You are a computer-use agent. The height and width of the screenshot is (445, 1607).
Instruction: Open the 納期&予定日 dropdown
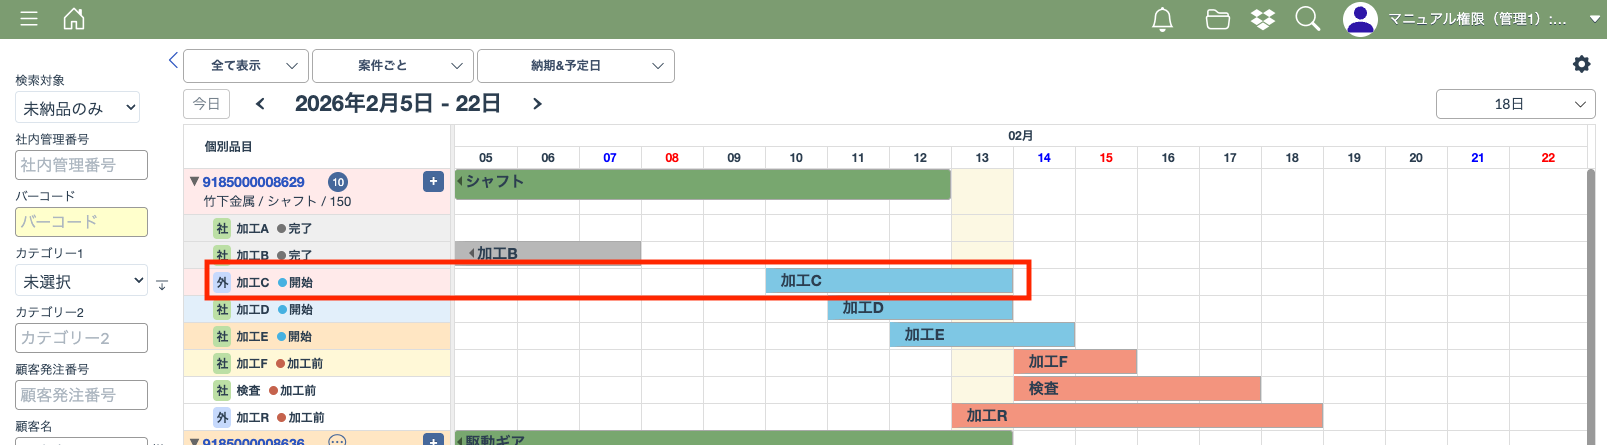tap(575, 66)
